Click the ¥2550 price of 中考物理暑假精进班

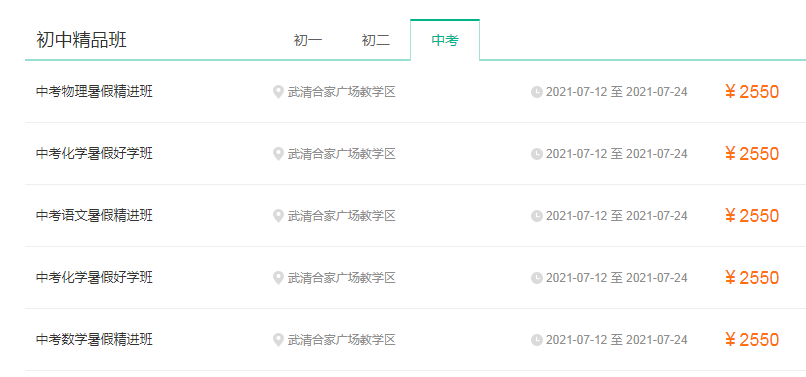tap(752, 92)
